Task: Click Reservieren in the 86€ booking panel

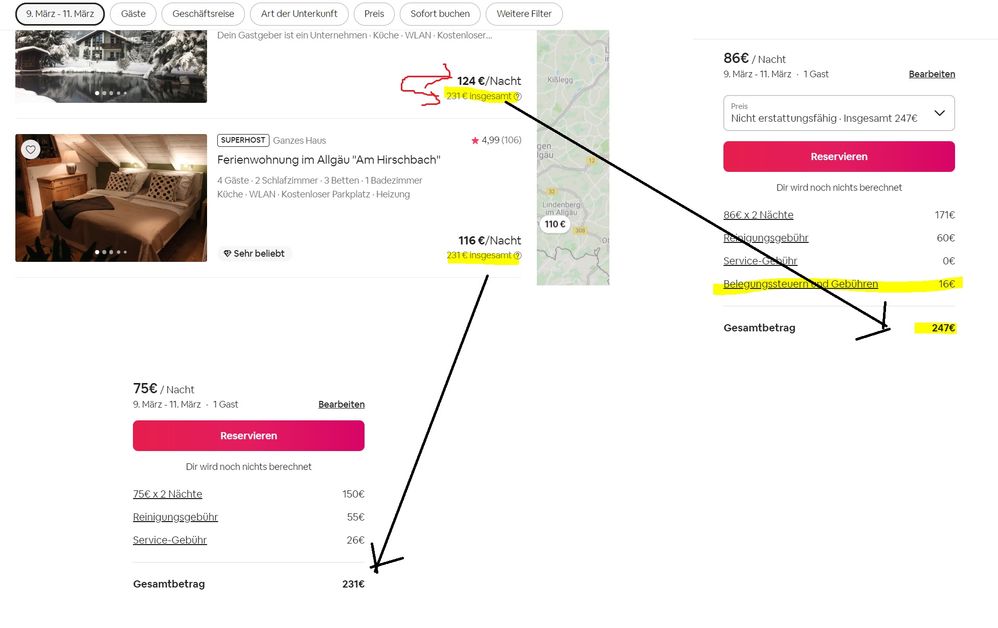Action: pyautogui.click(x=838, y=157)
